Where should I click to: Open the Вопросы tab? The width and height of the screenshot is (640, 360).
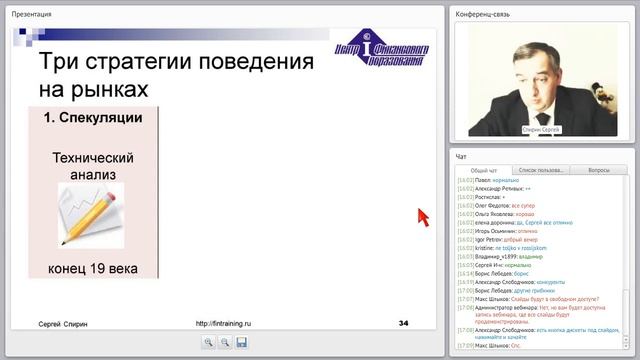click(x=598, y=170)
